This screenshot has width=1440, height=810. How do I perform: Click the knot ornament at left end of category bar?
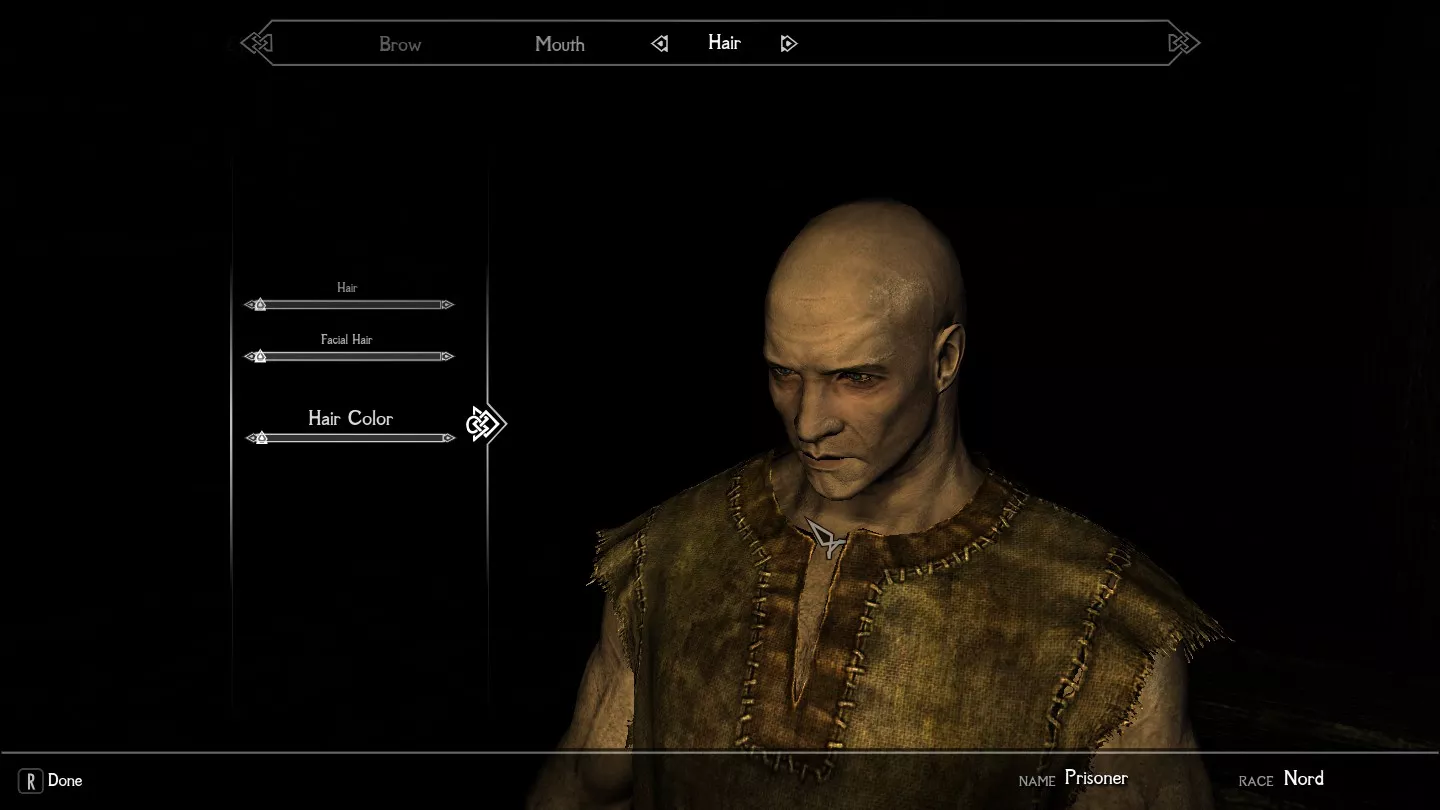[x=256, y=43]
